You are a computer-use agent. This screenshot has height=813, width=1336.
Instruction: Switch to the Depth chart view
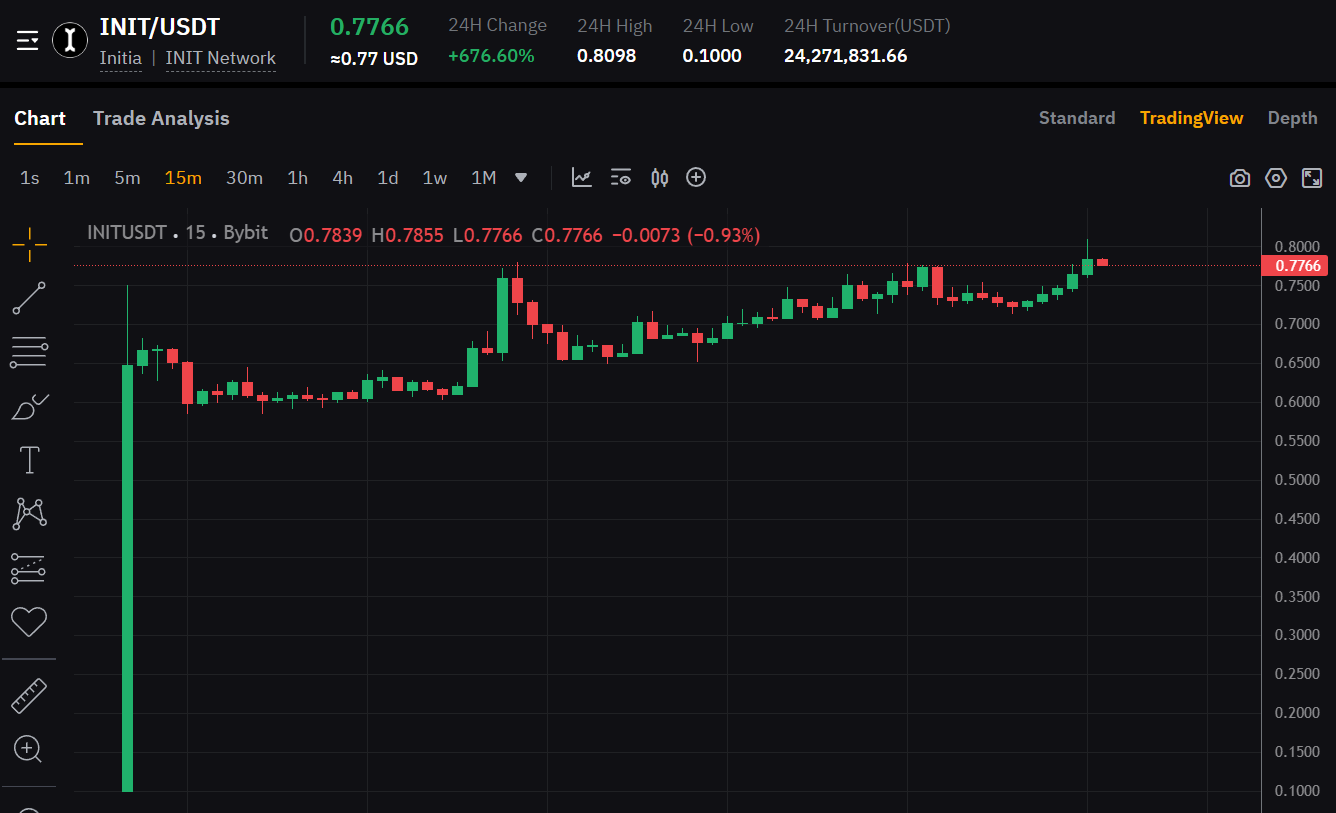pyautogui.click(x=1292, y=118)
